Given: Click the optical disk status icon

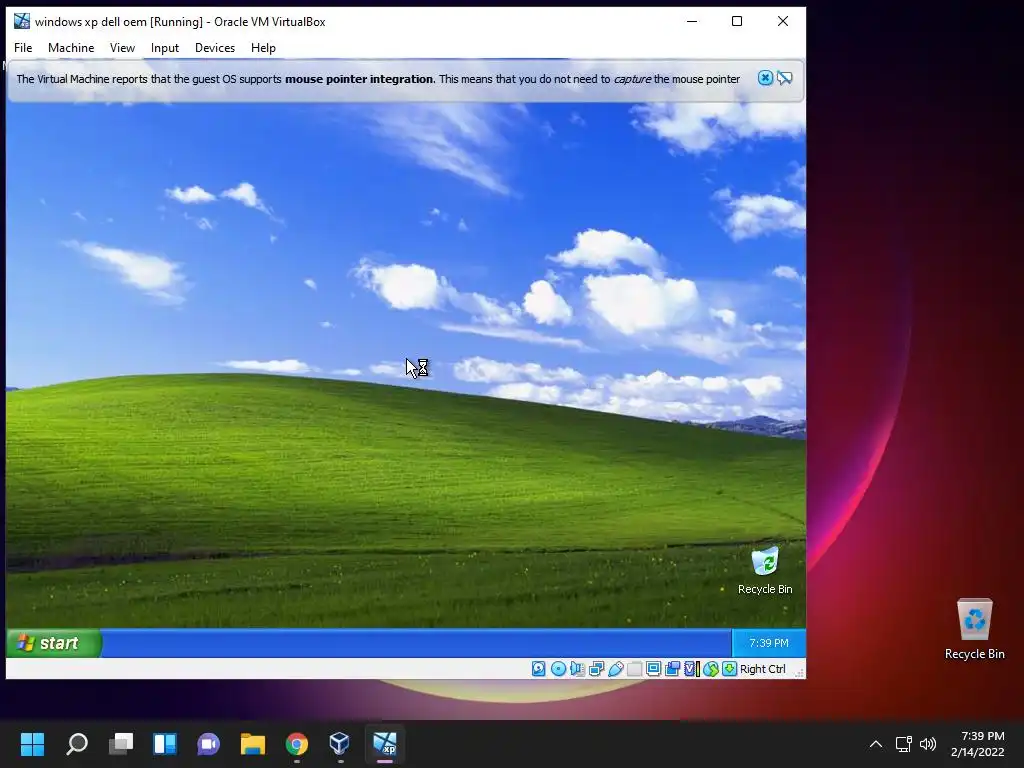Looking at the screenshot, I should 558,669.
